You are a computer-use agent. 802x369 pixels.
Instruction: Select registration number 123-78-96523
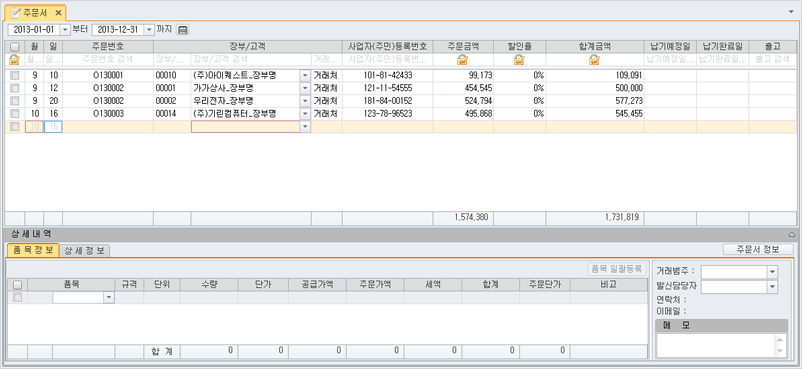pos(388,113)
